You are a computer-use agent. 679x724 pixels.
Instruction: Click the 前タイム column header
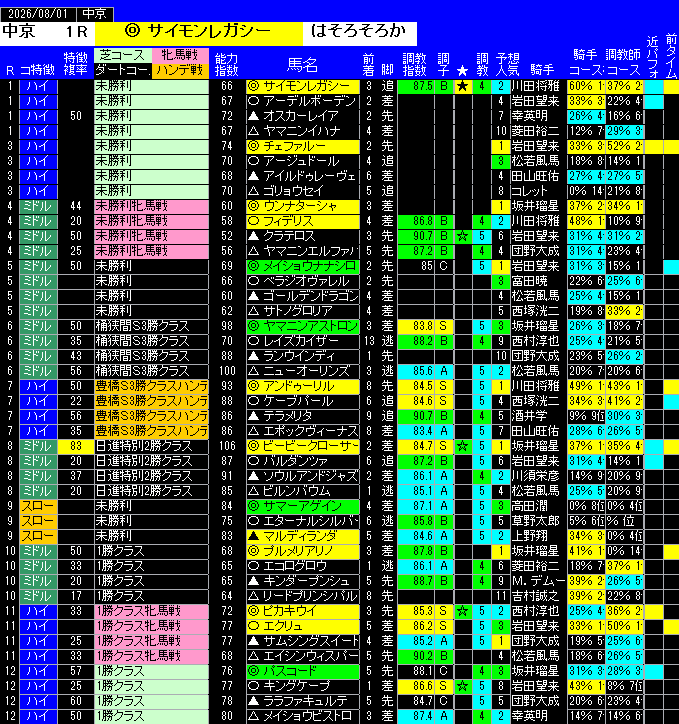coord(671,55)
